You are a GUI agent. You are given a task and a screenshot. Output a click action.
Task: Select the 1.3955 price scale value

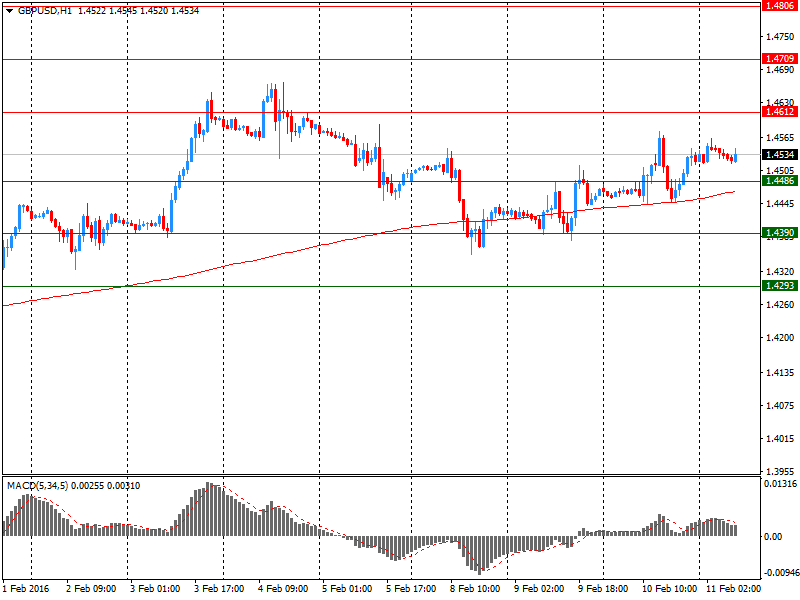[780, 471]
